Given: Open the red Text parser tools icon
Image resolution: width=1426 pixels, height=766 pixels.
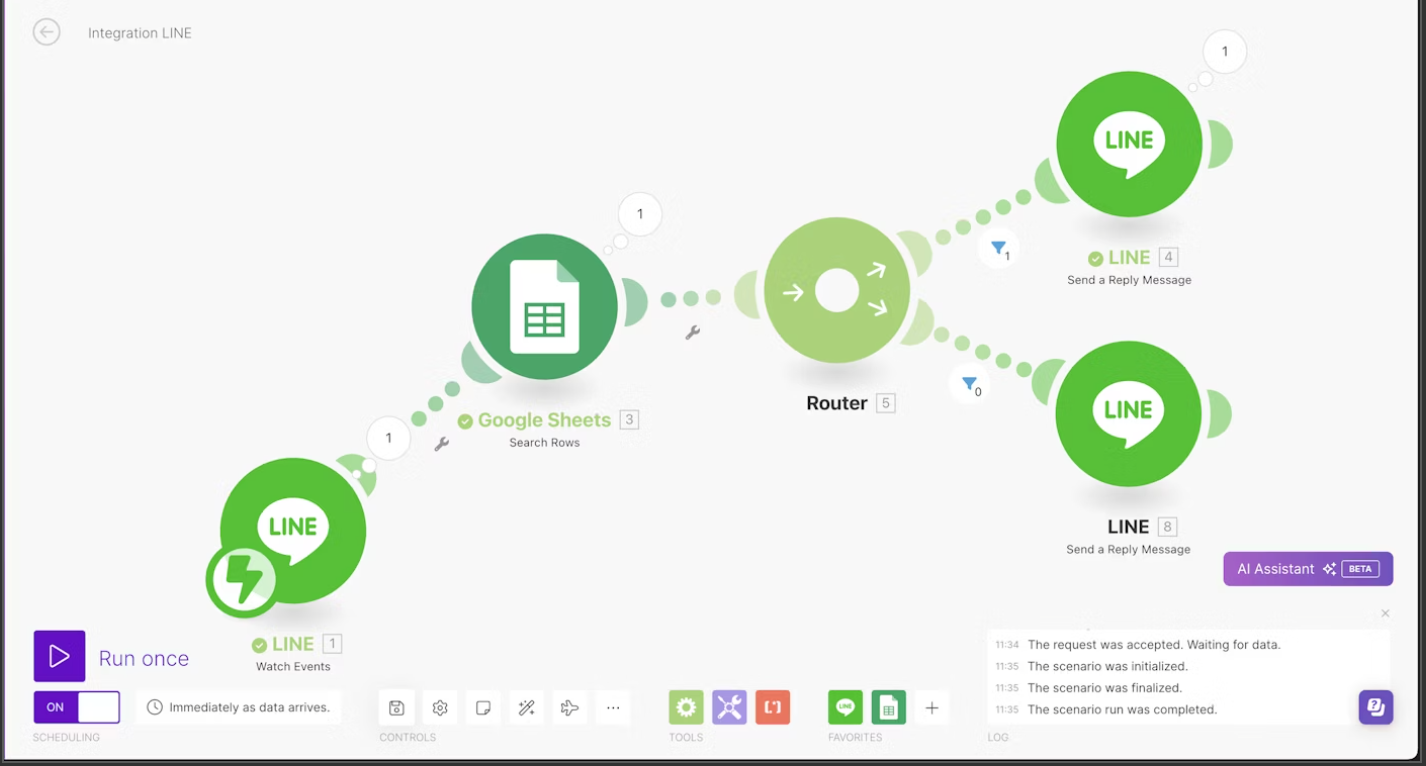Looking at the screenshot, I should (773, 708).
